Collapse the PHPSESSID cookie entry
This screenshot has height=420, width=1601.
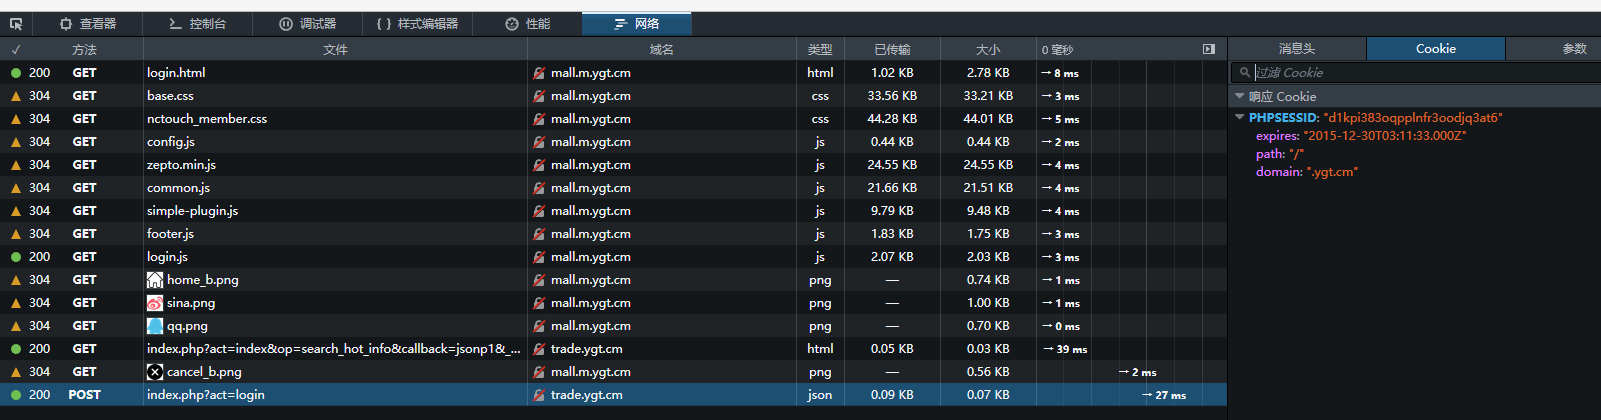1240,117
